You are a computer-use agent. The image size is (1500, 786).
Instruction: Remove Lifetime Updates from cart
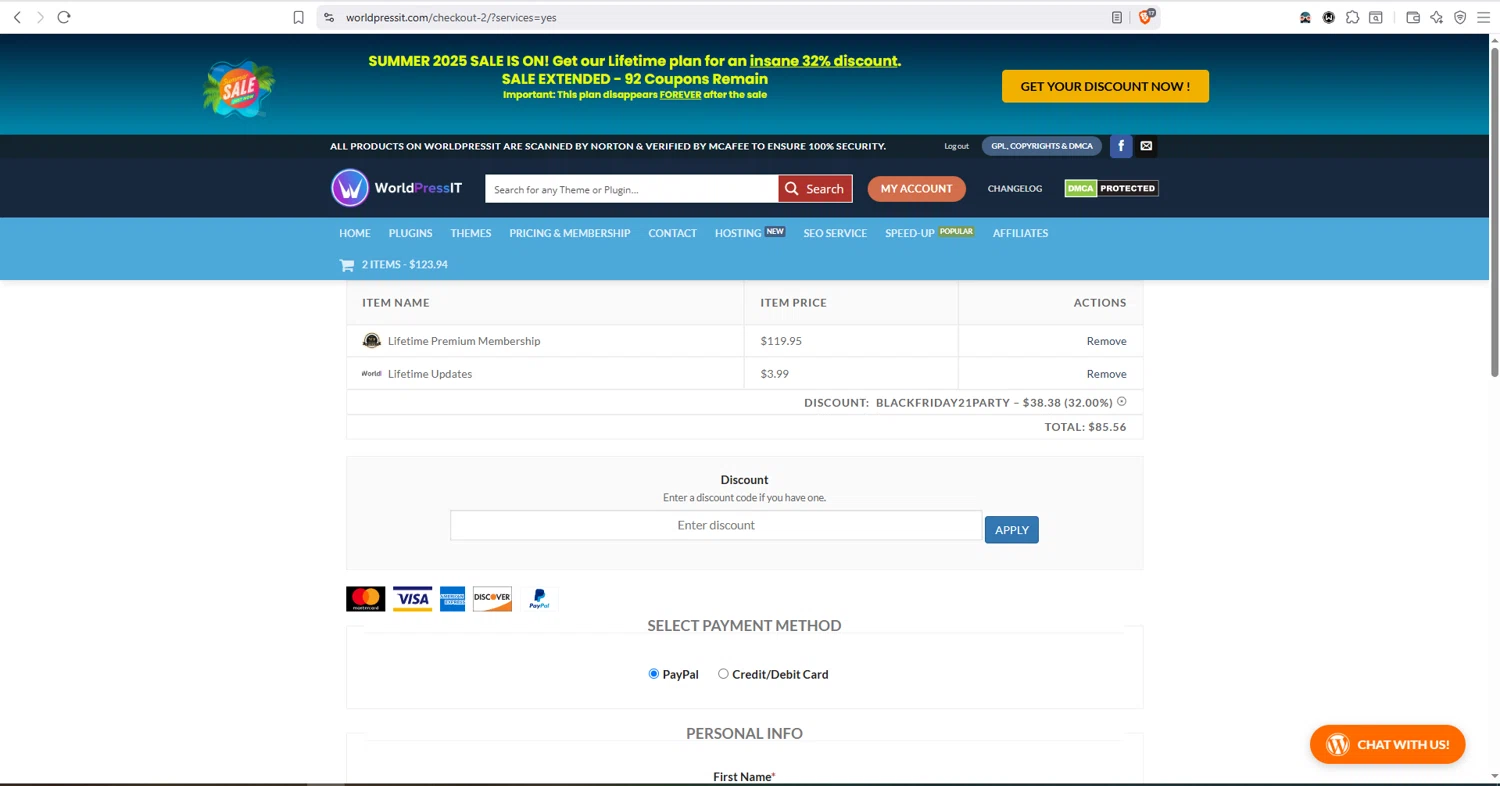[1106, 374]
